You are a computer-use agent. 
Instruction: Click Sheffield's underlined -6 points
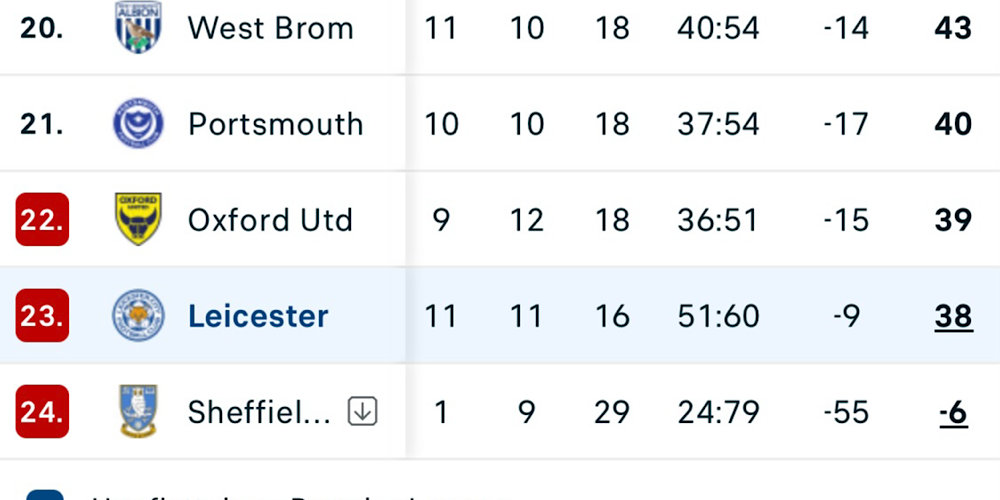[953, 412]
